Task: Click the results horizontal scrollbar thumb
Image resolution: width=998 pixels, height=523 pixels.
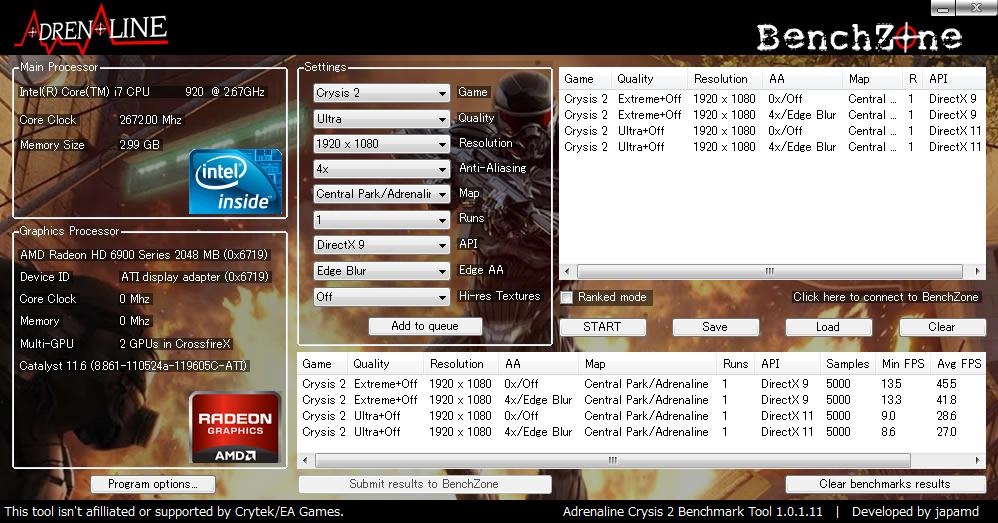Action: click(612, 460)
